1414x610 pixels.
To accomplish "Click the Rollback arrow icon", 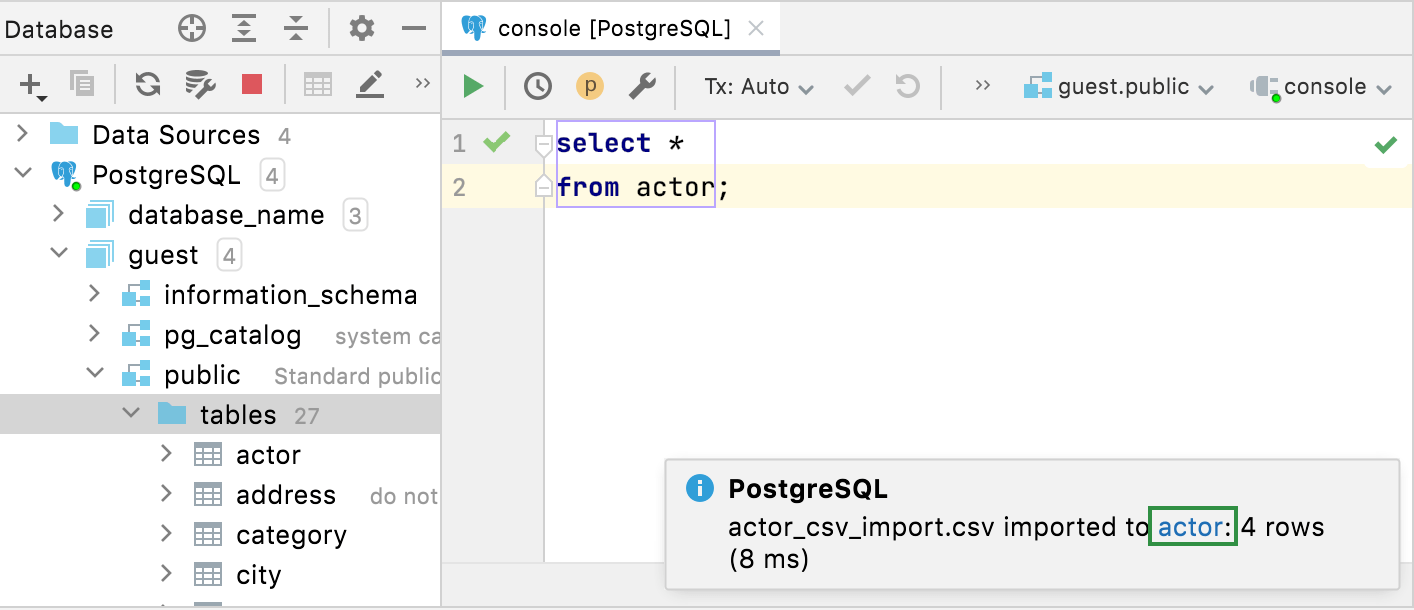I will [907, 87].
